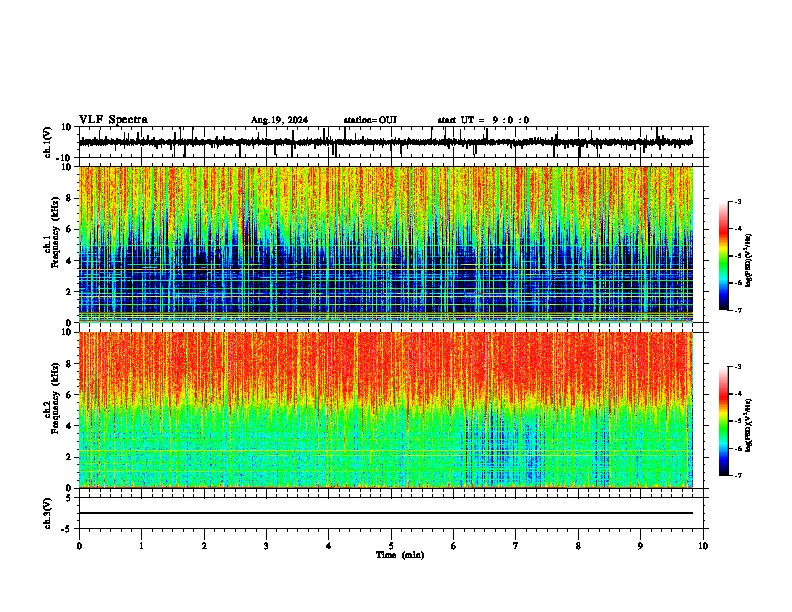Click the time axis tick label "8"
This screenshot has height=612, width=792.
pyautogui.click(x=578, y=545)
